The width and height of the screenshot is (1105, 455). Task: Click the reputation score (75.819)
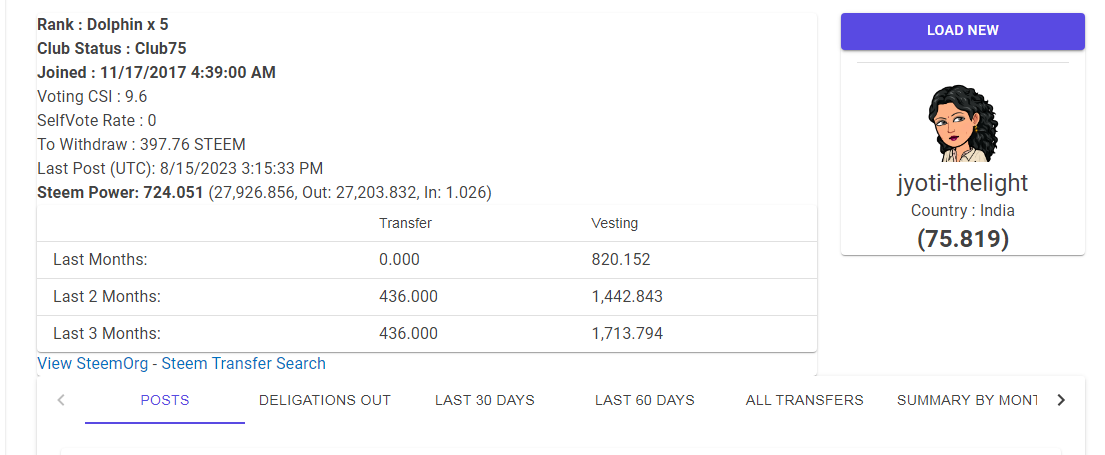pos(962,239)
